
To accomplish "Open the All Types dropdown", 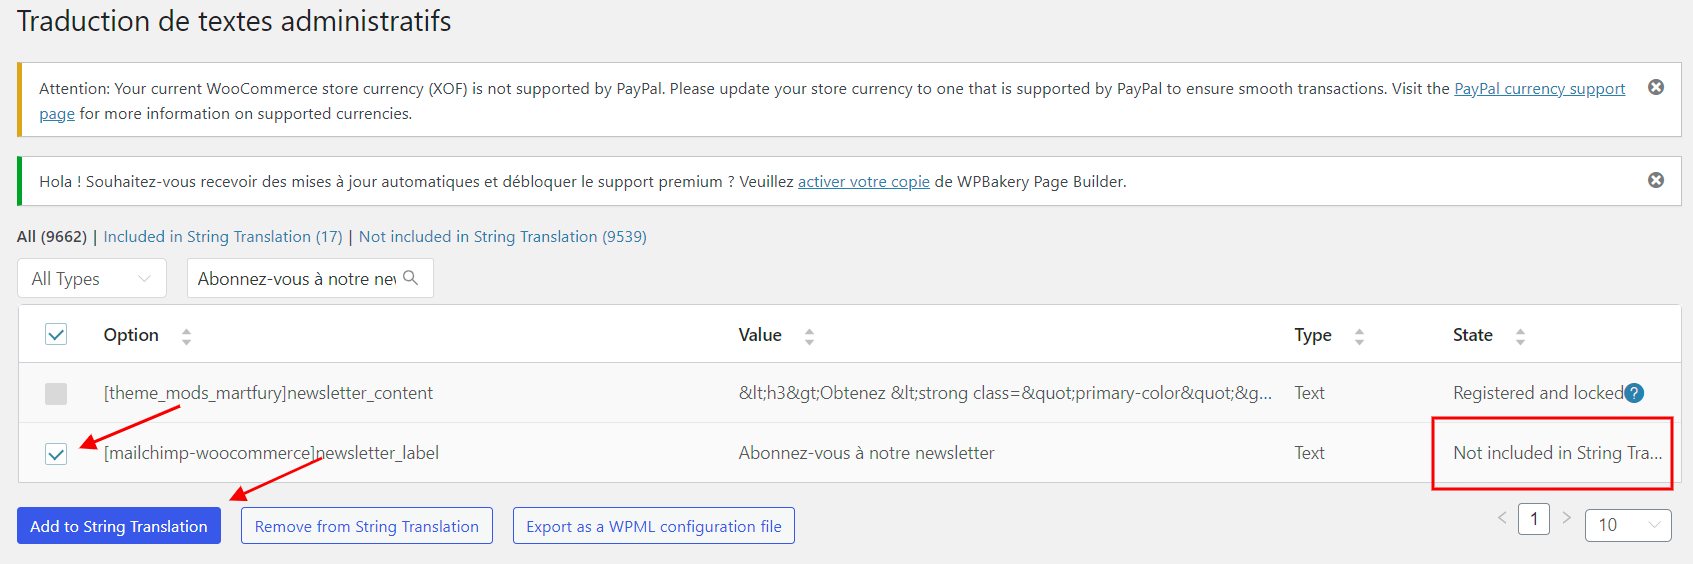I will click(x=91, y=278).
